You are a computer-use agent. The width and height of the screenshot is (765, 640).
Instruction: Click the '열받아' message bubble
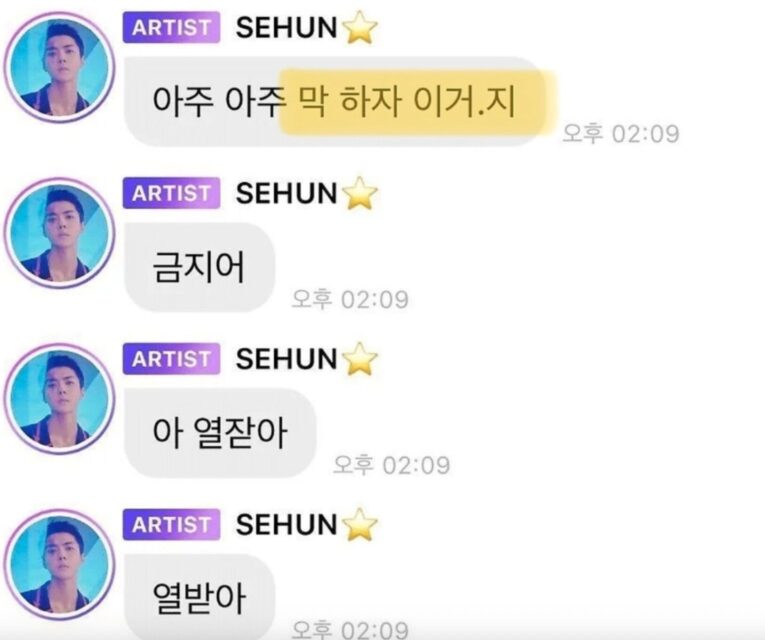[200, 596]
